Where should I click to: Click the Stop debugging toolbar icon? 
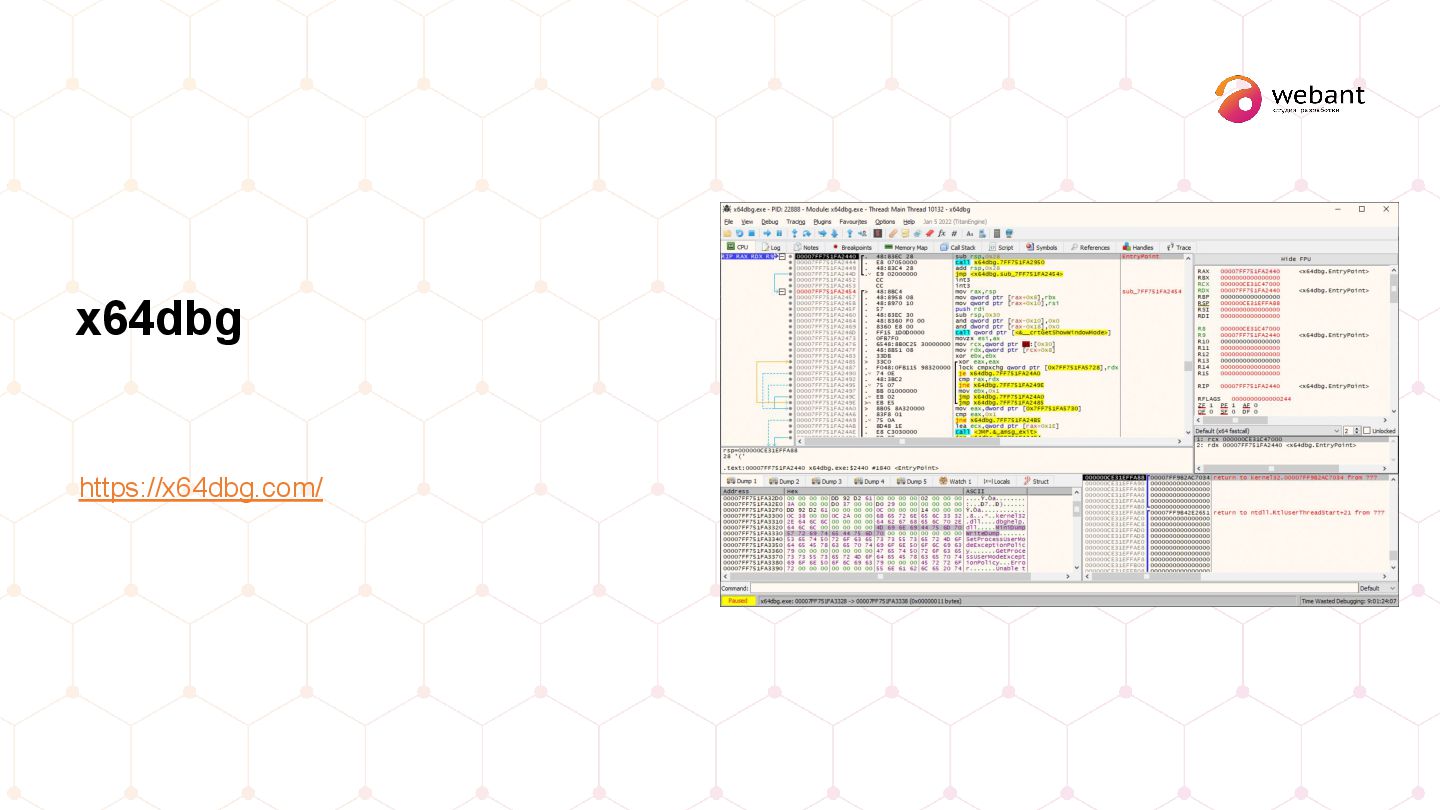click(x=751, y=233)
